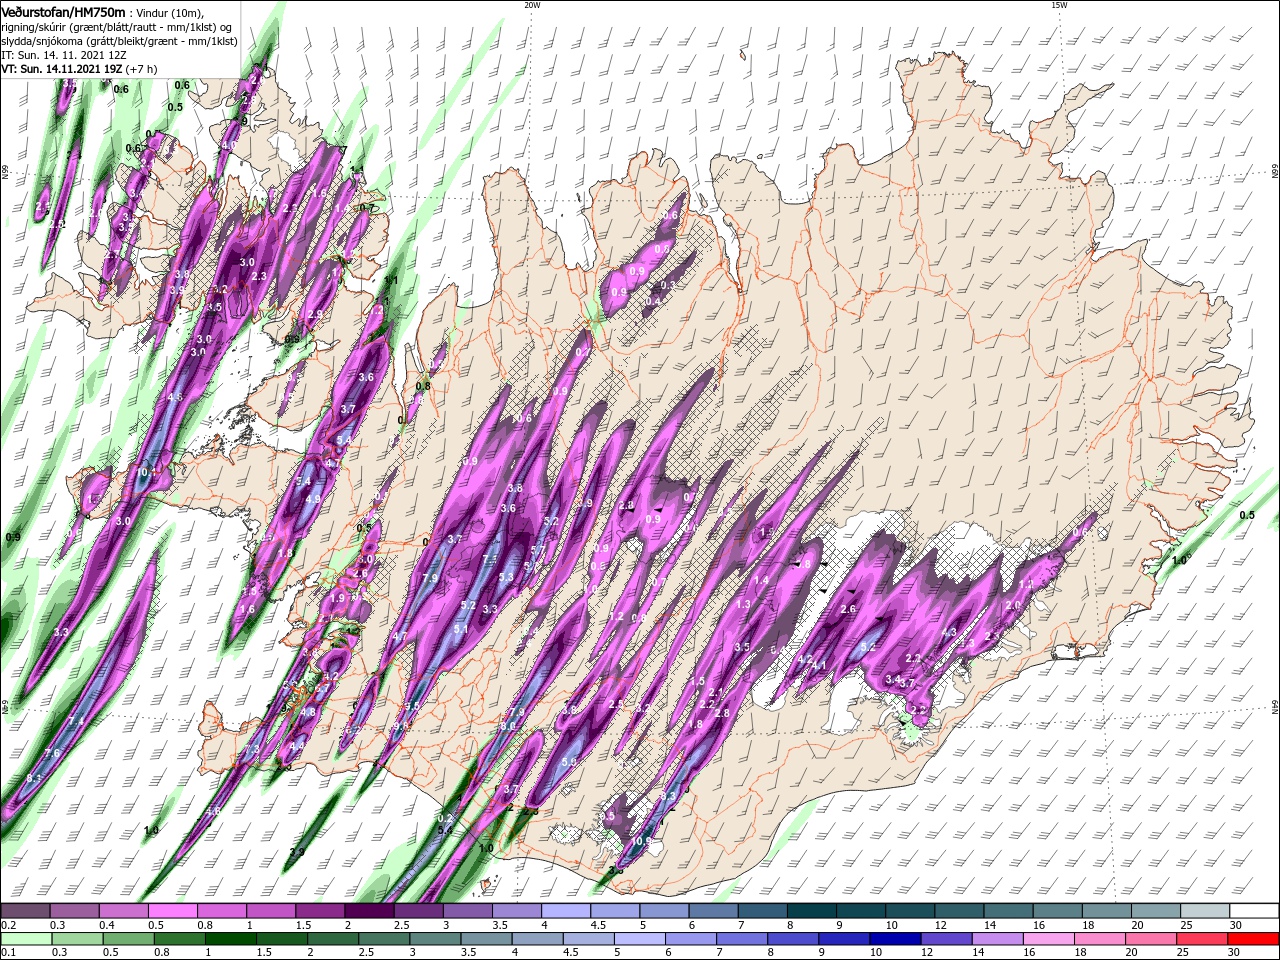Pick the dark teal 8–9 upper legend swatch

click(812, 911)
